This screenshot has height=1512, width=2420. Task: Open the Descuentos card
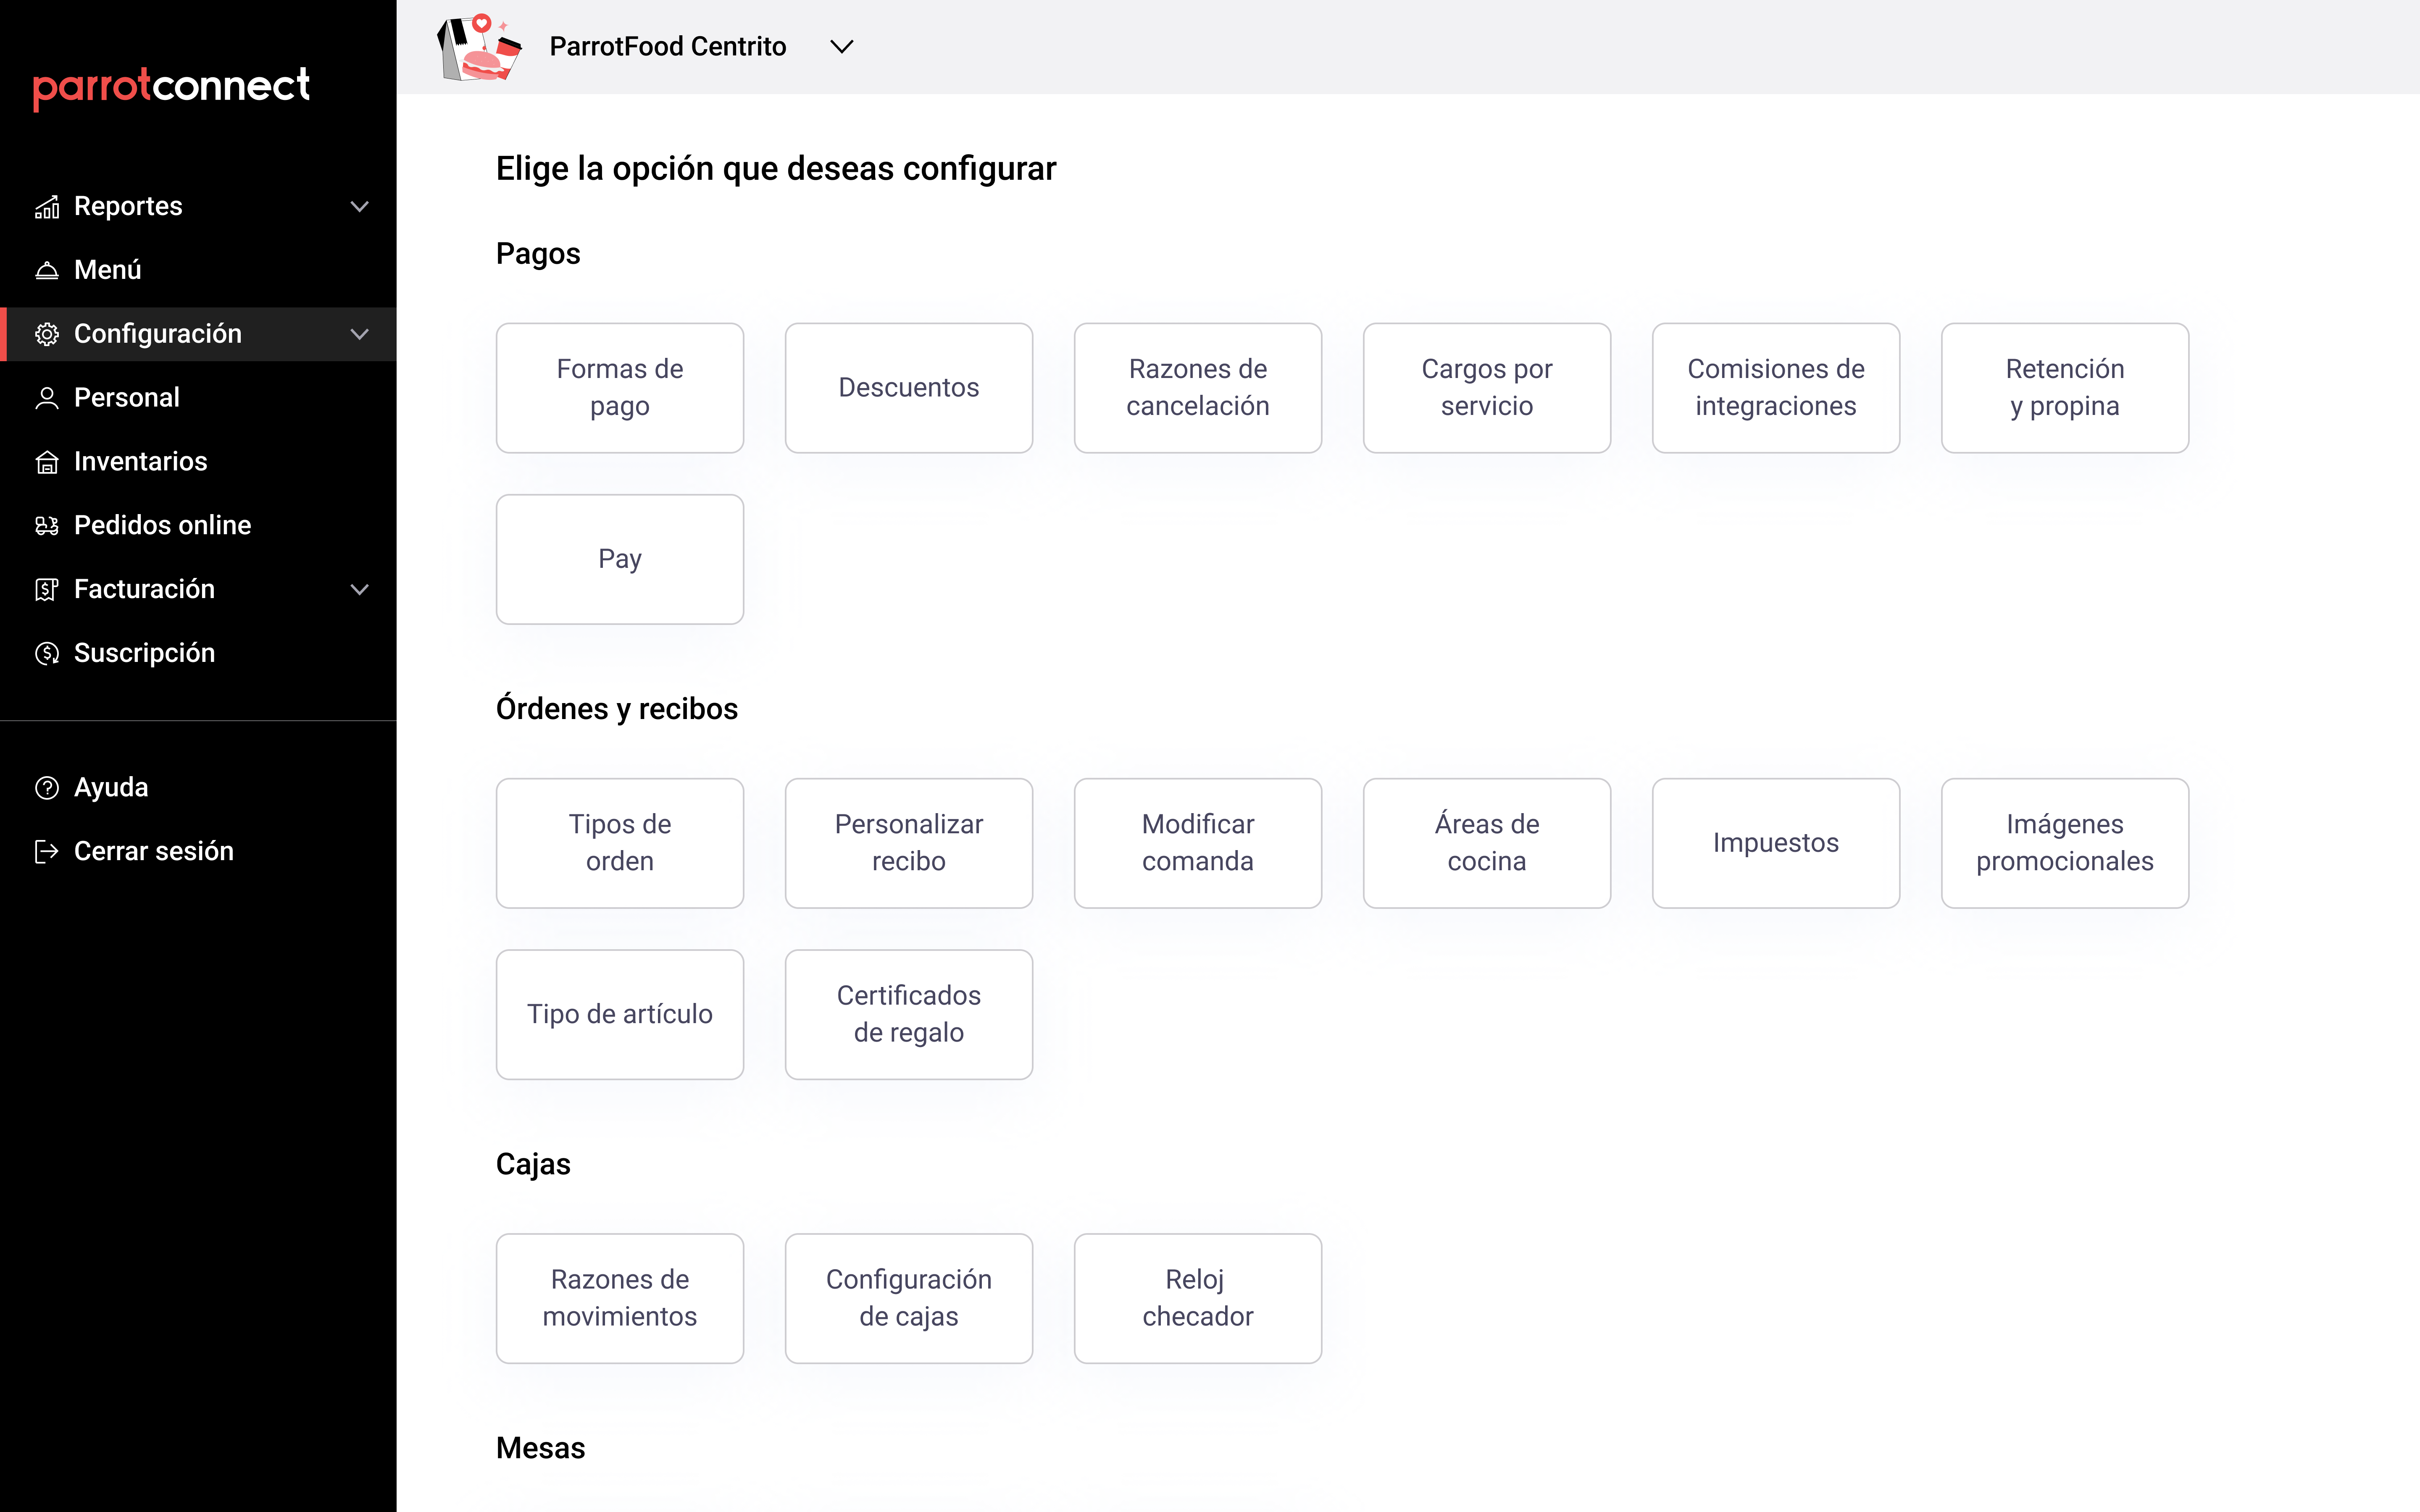909,388
